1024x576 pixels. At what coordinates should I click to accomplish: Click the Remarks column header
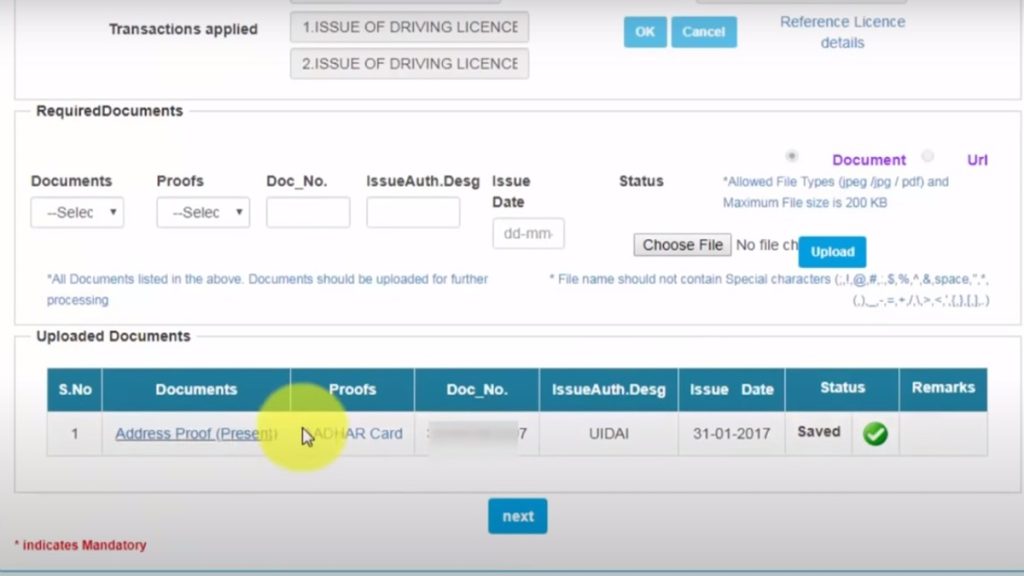click(x=943, y=390)
